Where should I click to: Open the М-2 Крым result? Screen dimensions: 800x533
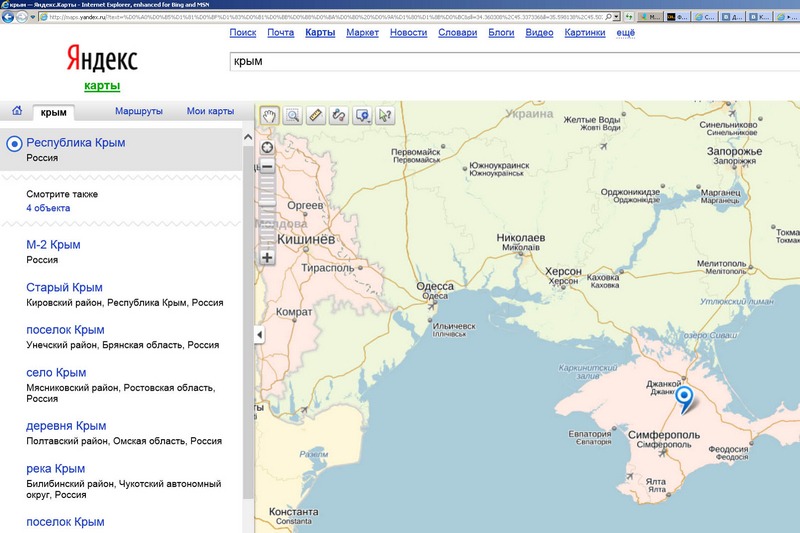pos(53,244)
